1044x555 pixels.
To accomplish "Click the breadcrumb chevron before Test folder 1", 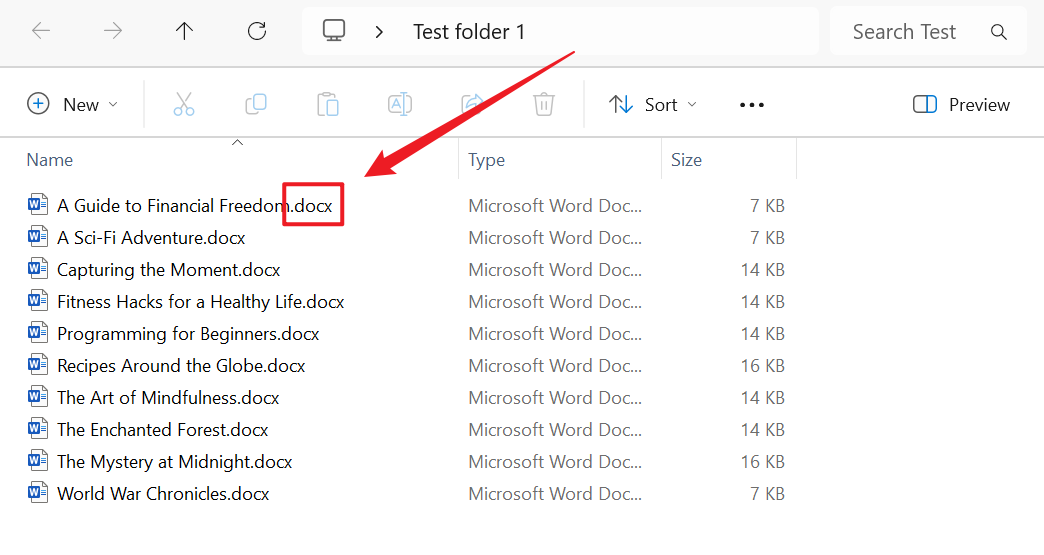I will 380,32.
